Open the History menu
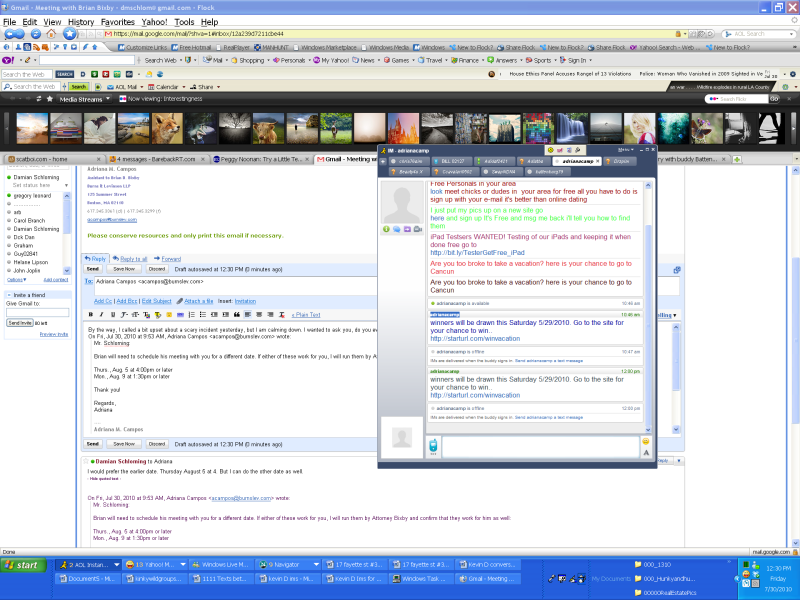This screenshot has width=800, height=600. click(x=81, y=22)
